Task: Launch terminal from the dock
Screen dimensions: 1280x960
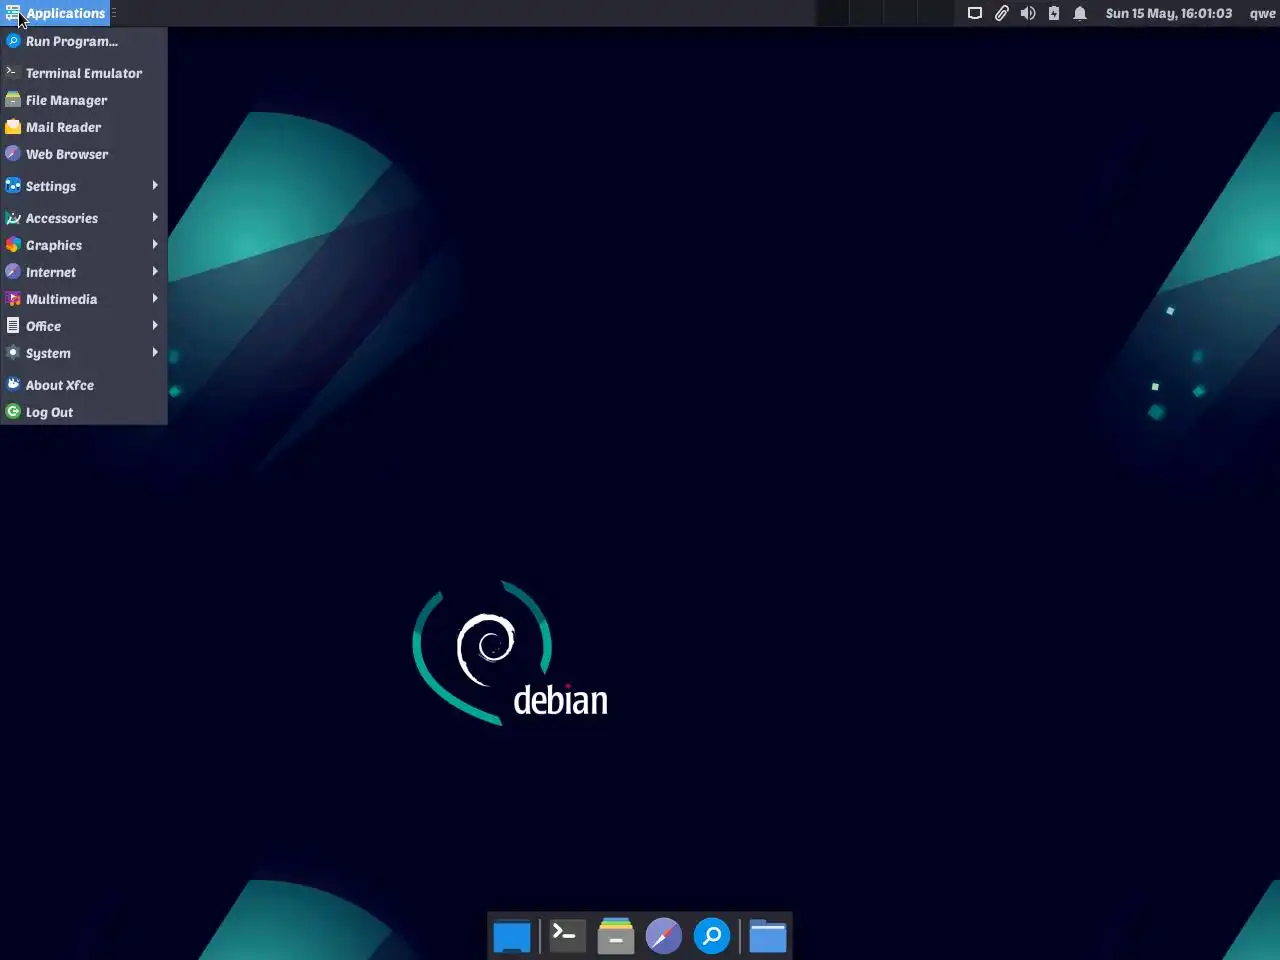Action: tap(567, 936)
